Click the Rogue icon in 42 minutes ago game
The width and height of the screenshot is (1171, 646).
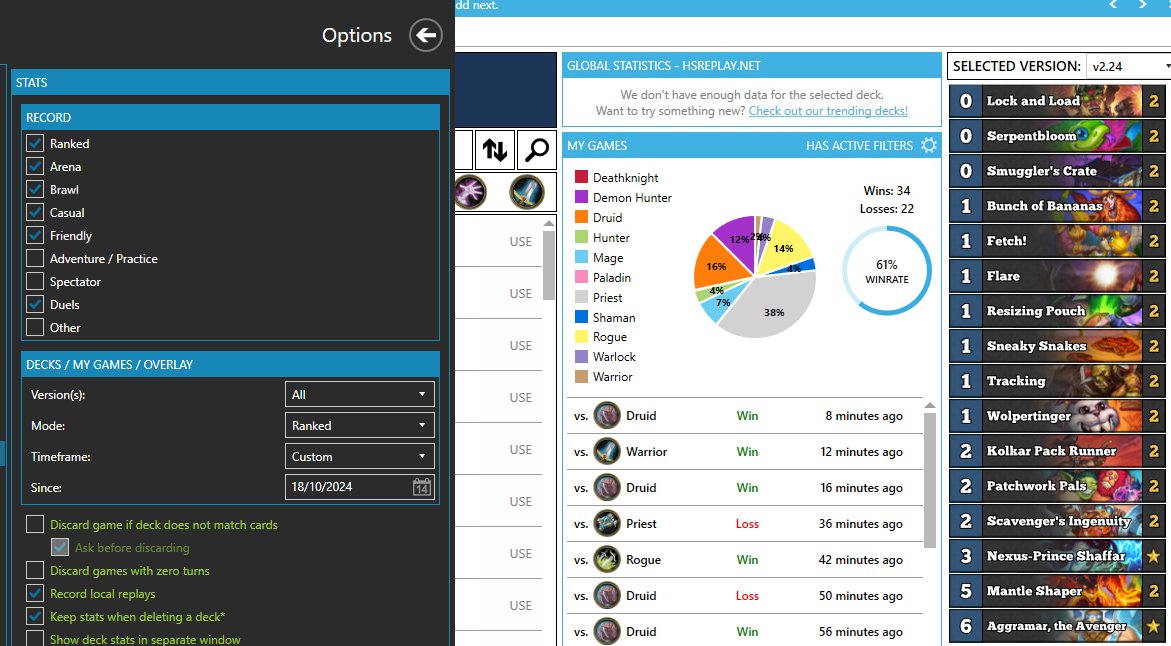click(x=606, y=559)
